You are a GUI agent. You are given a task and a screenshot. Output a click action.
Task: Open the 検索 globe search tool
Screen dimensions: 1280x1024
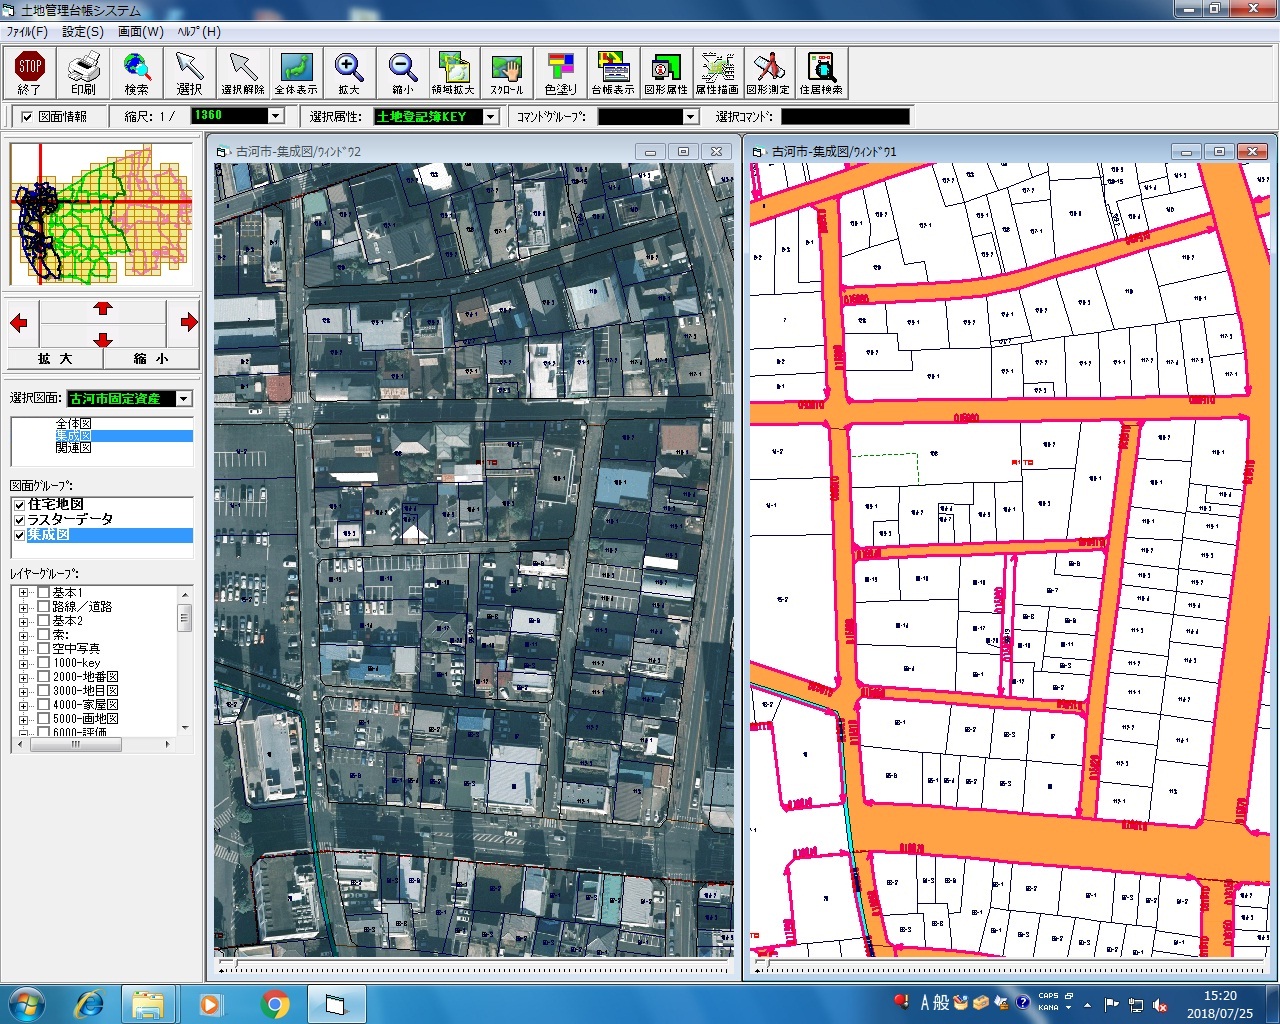click(136, 73)
